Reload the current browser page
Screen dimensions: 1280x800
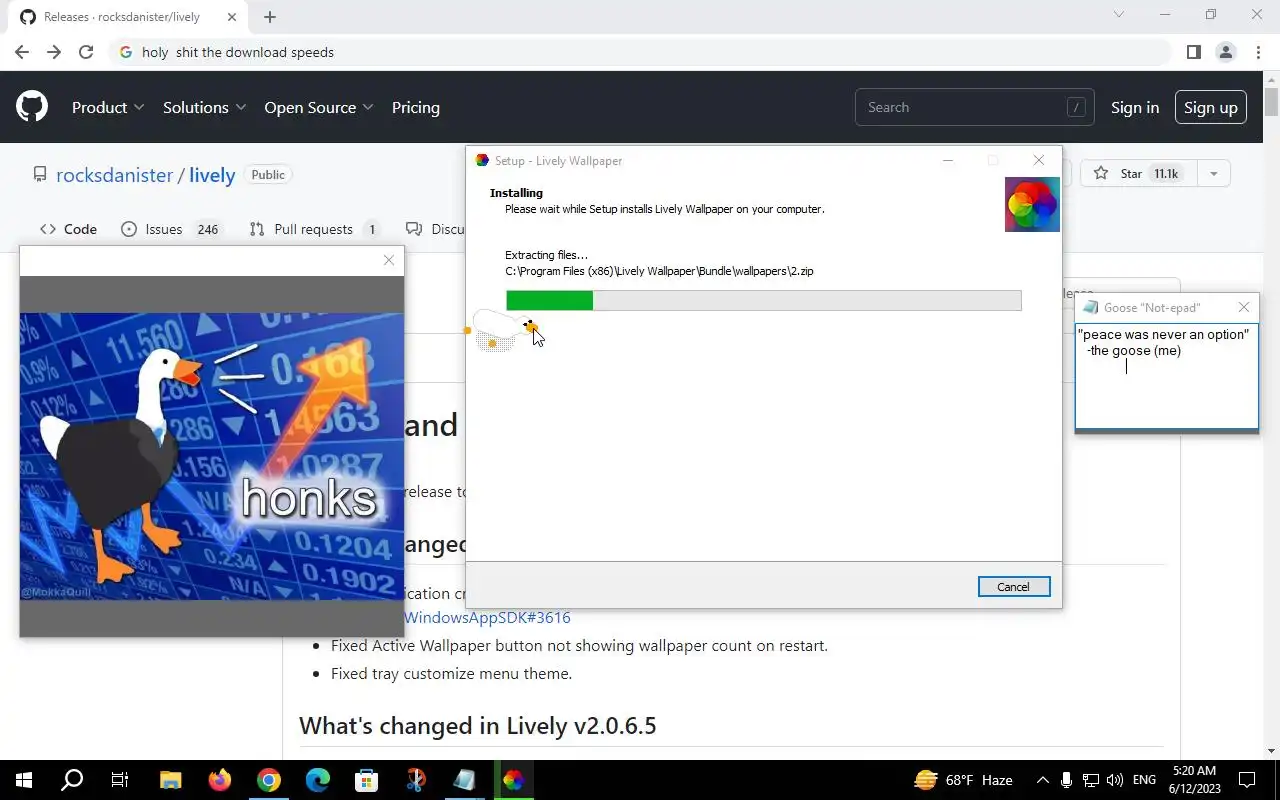86,52
